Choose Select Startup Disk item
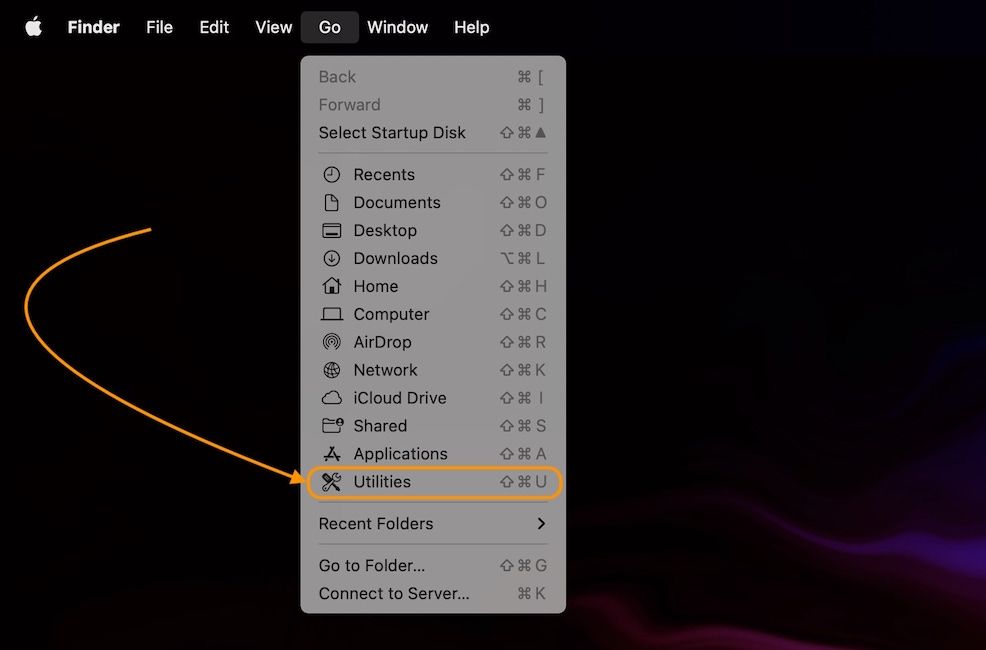986x650 pixels. coord(392,133)
